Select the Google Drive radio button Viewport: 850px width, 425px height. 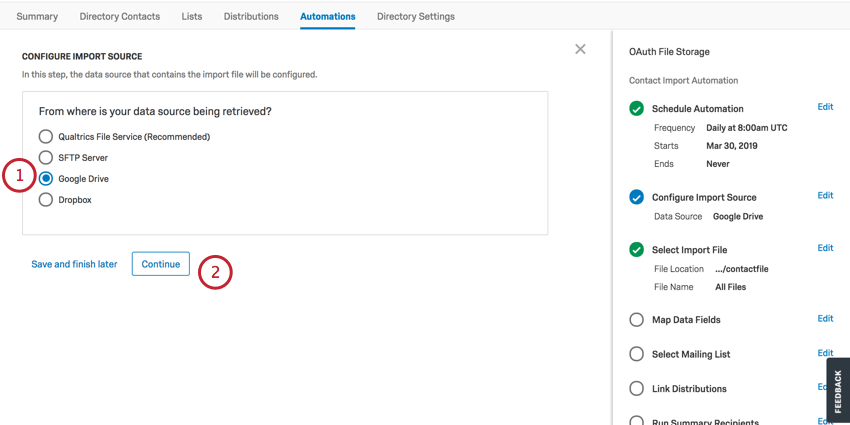coord(46,178)
